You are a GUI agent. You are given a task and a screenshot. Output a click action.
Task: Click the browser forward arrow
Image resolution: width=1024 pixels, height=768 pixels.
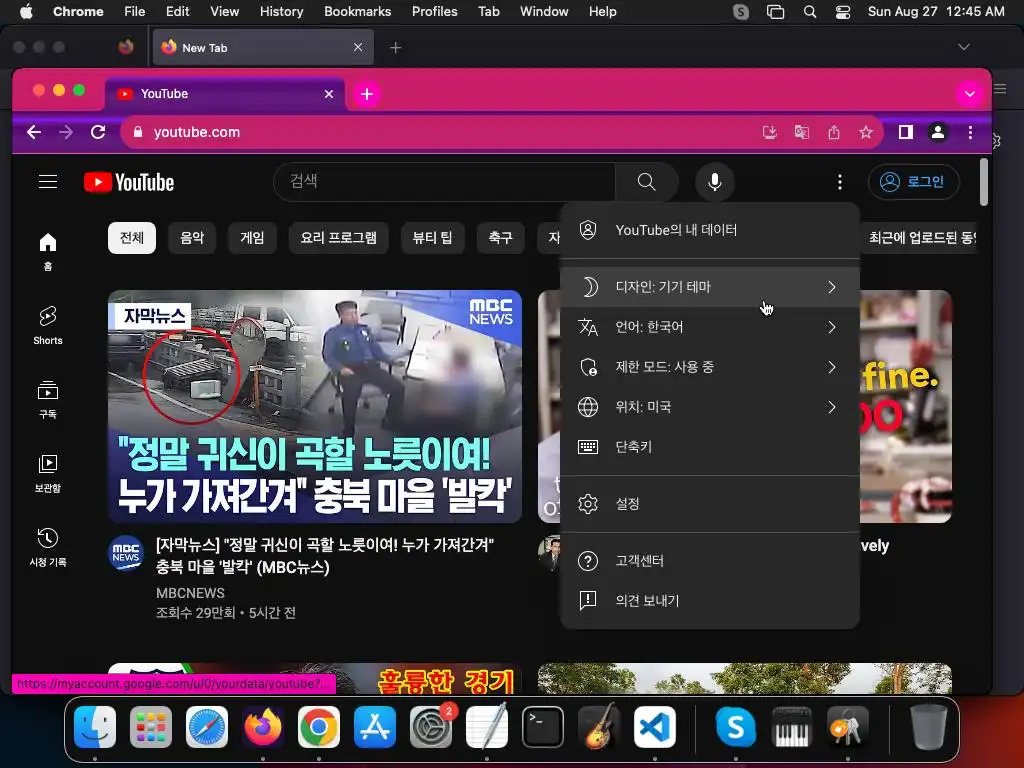coord(66,133)
